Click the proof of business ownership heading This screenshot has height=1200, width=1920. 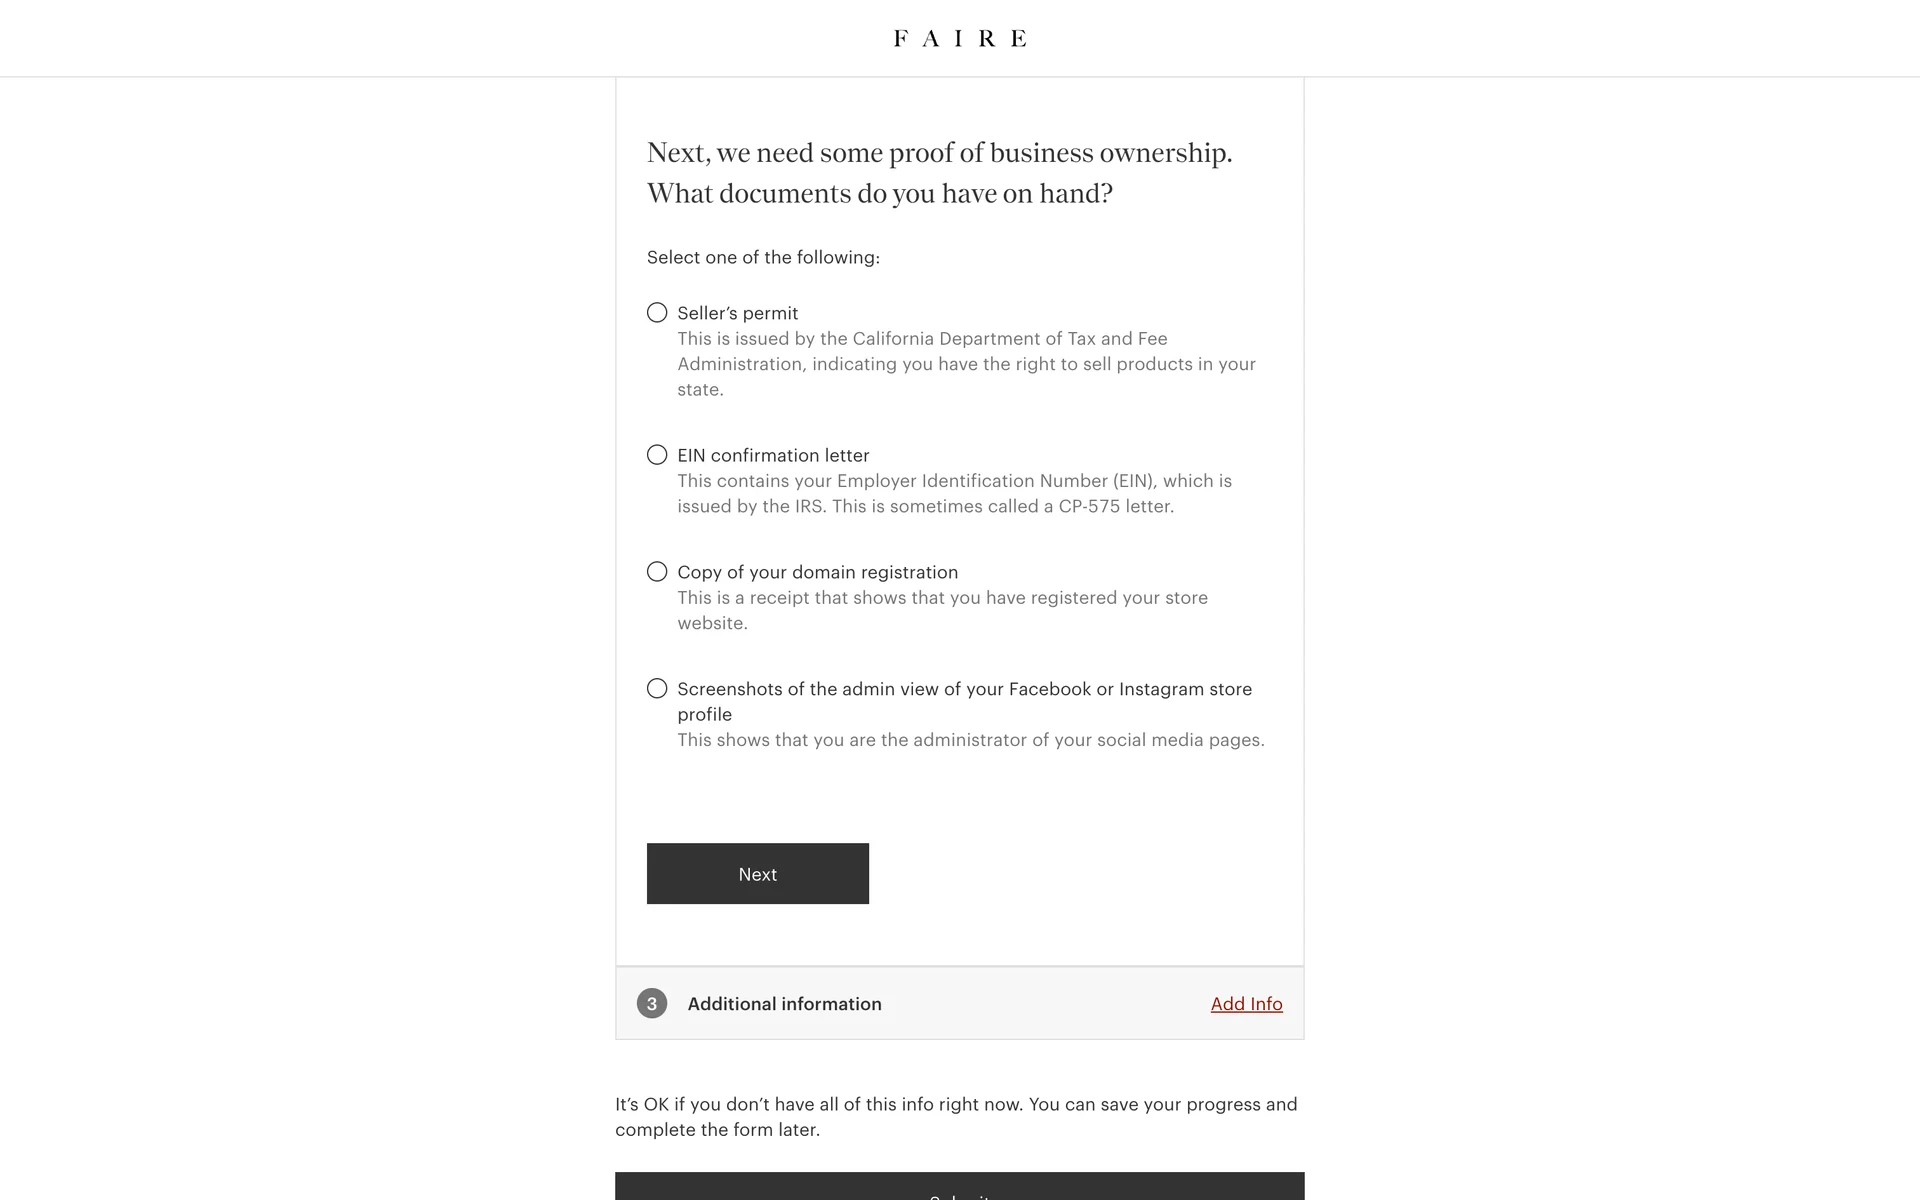(x=939, y=172)
